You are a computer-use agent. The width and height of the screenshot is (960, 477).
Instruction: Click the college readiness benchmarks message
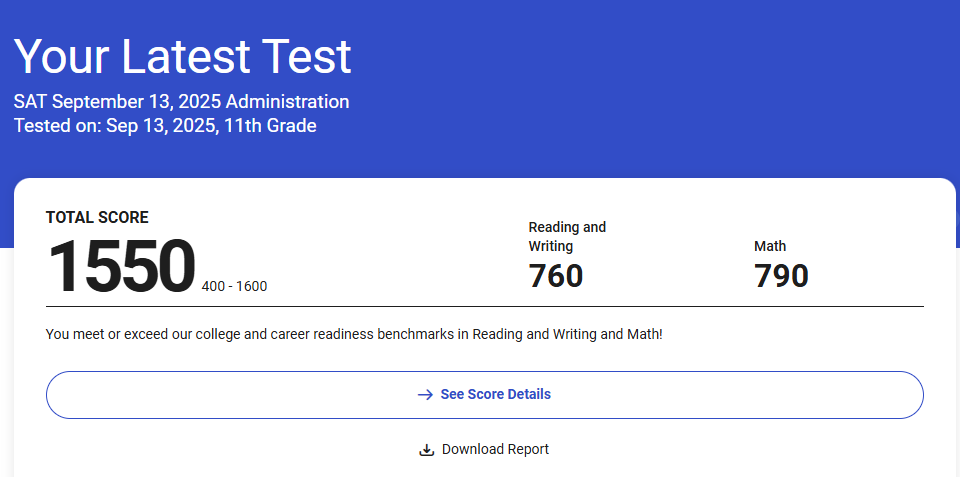(x=354, y=334)
